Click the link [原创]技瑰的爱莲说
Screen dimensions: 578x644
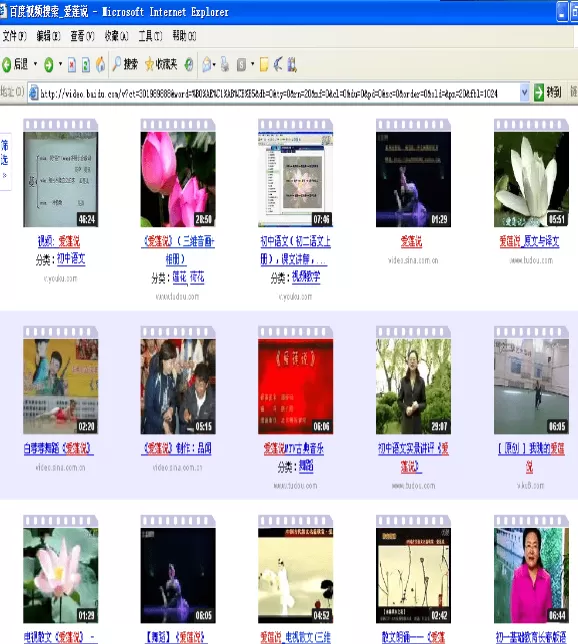531,457
